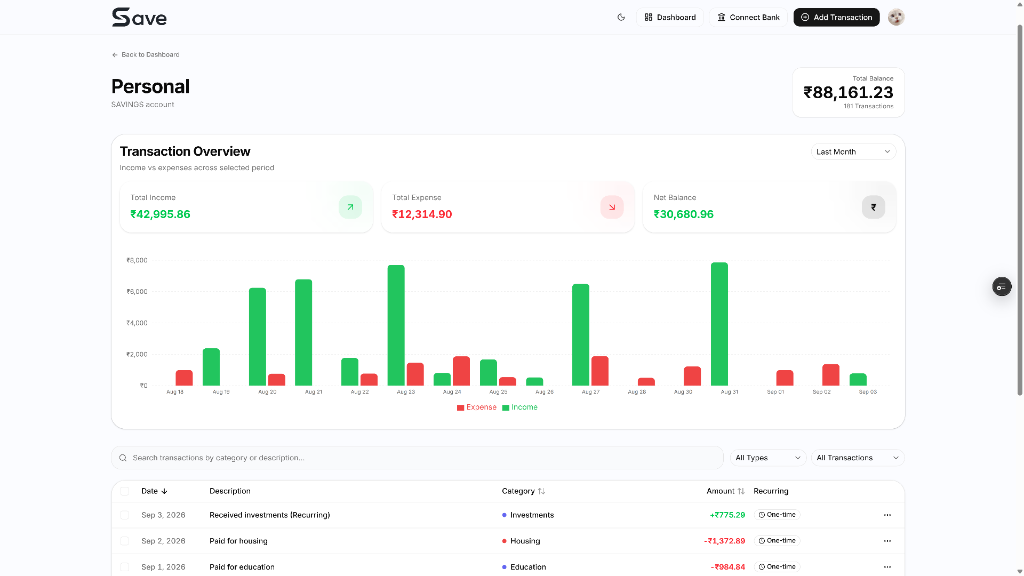Image resolution: width=1024 pixels, height=576 pixels.
Task: Click Net Balance value ₹30,680.96
Action: [684, 214]
